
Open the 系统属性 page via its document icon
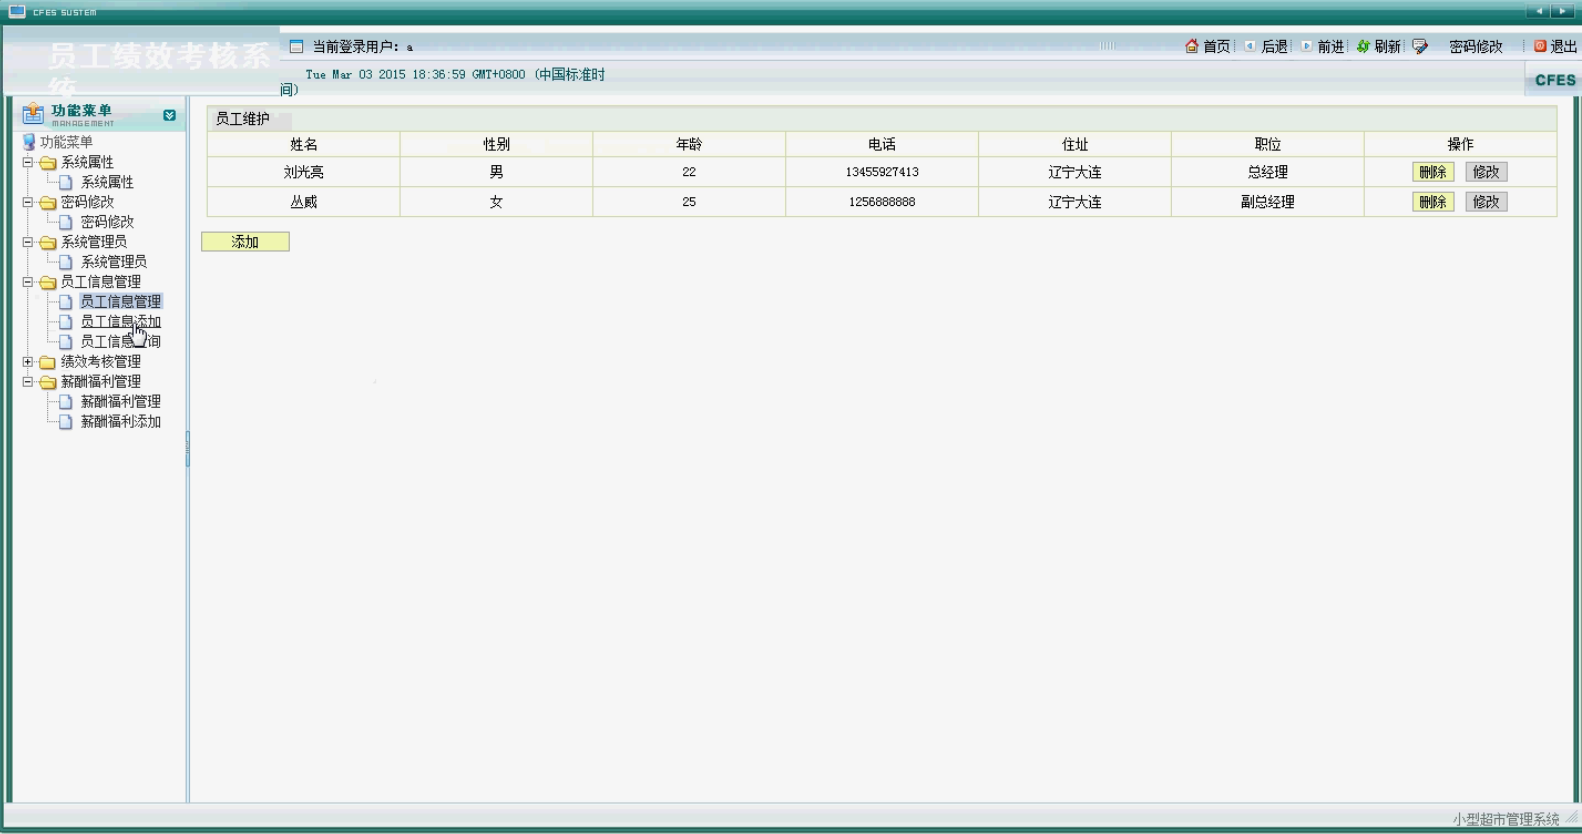point(66,182)
